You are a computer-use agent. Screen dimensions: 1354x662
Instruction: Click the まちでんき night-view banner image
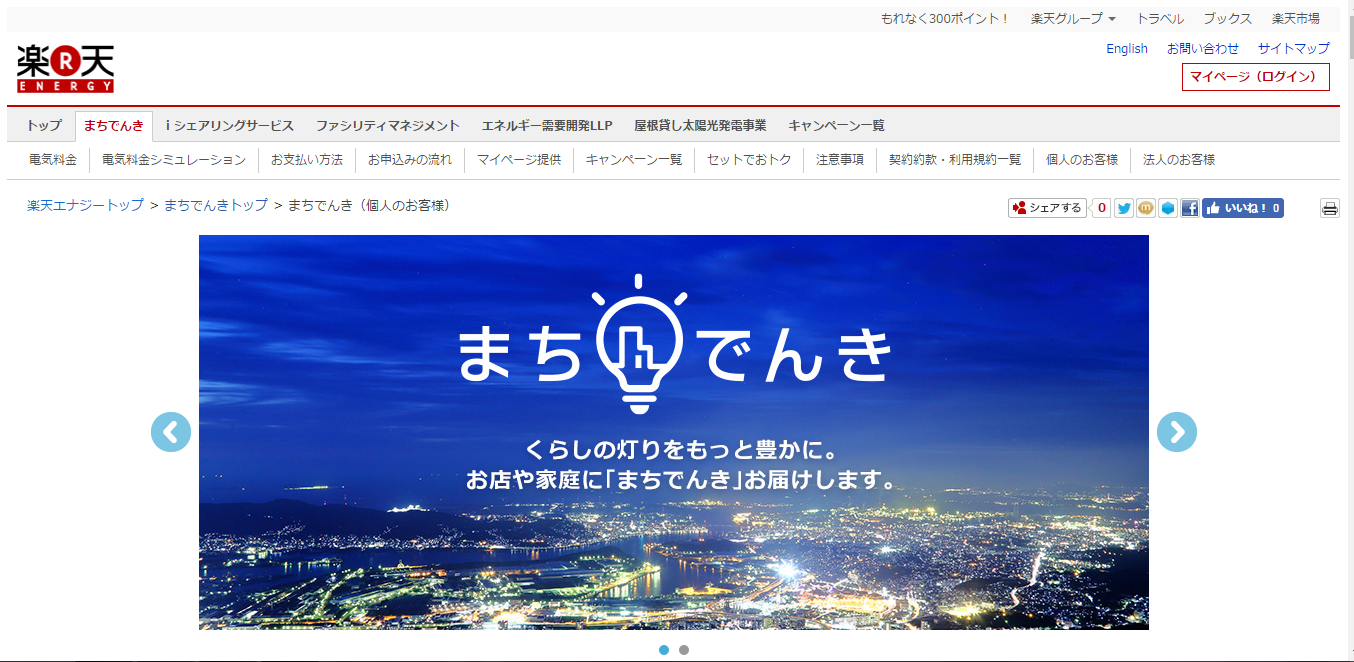674,432
